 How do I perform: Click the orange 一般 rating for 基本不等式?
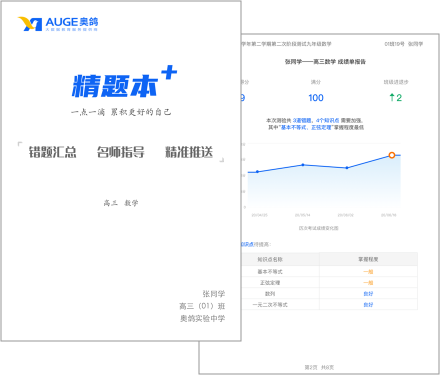pos(368,272)
